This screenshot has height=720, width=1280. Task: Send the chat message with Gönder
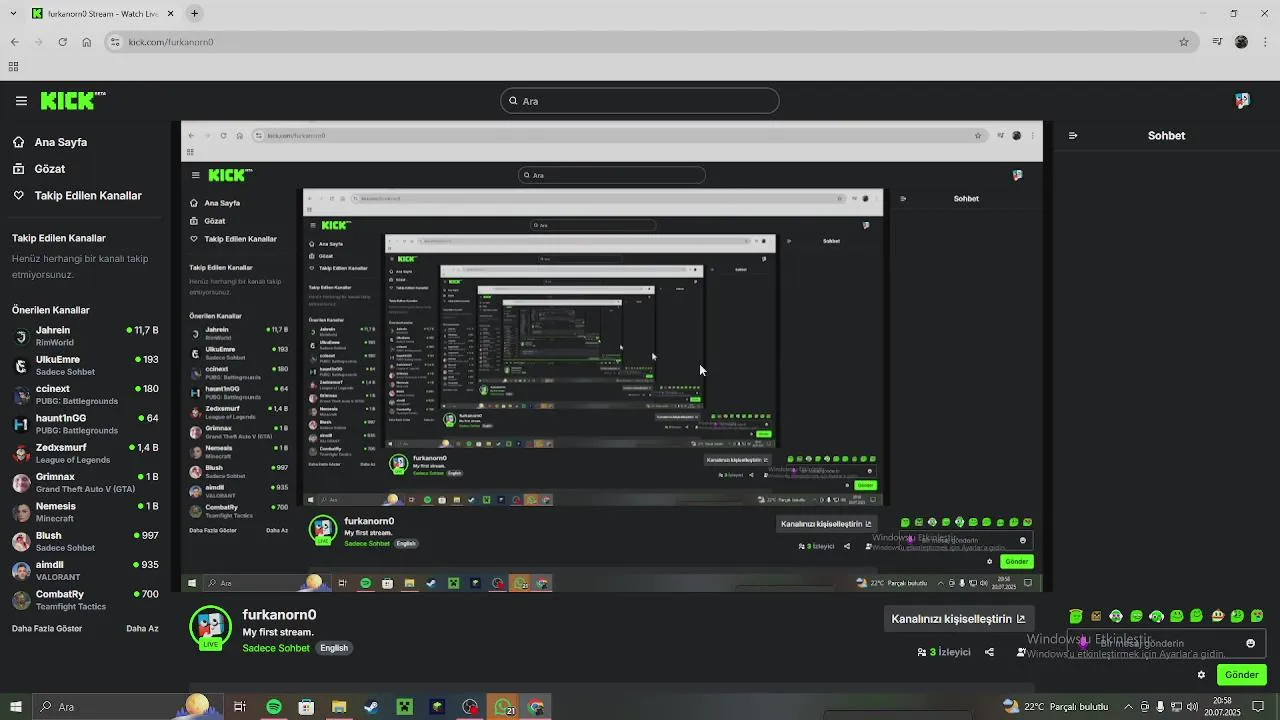point(1241,675)
